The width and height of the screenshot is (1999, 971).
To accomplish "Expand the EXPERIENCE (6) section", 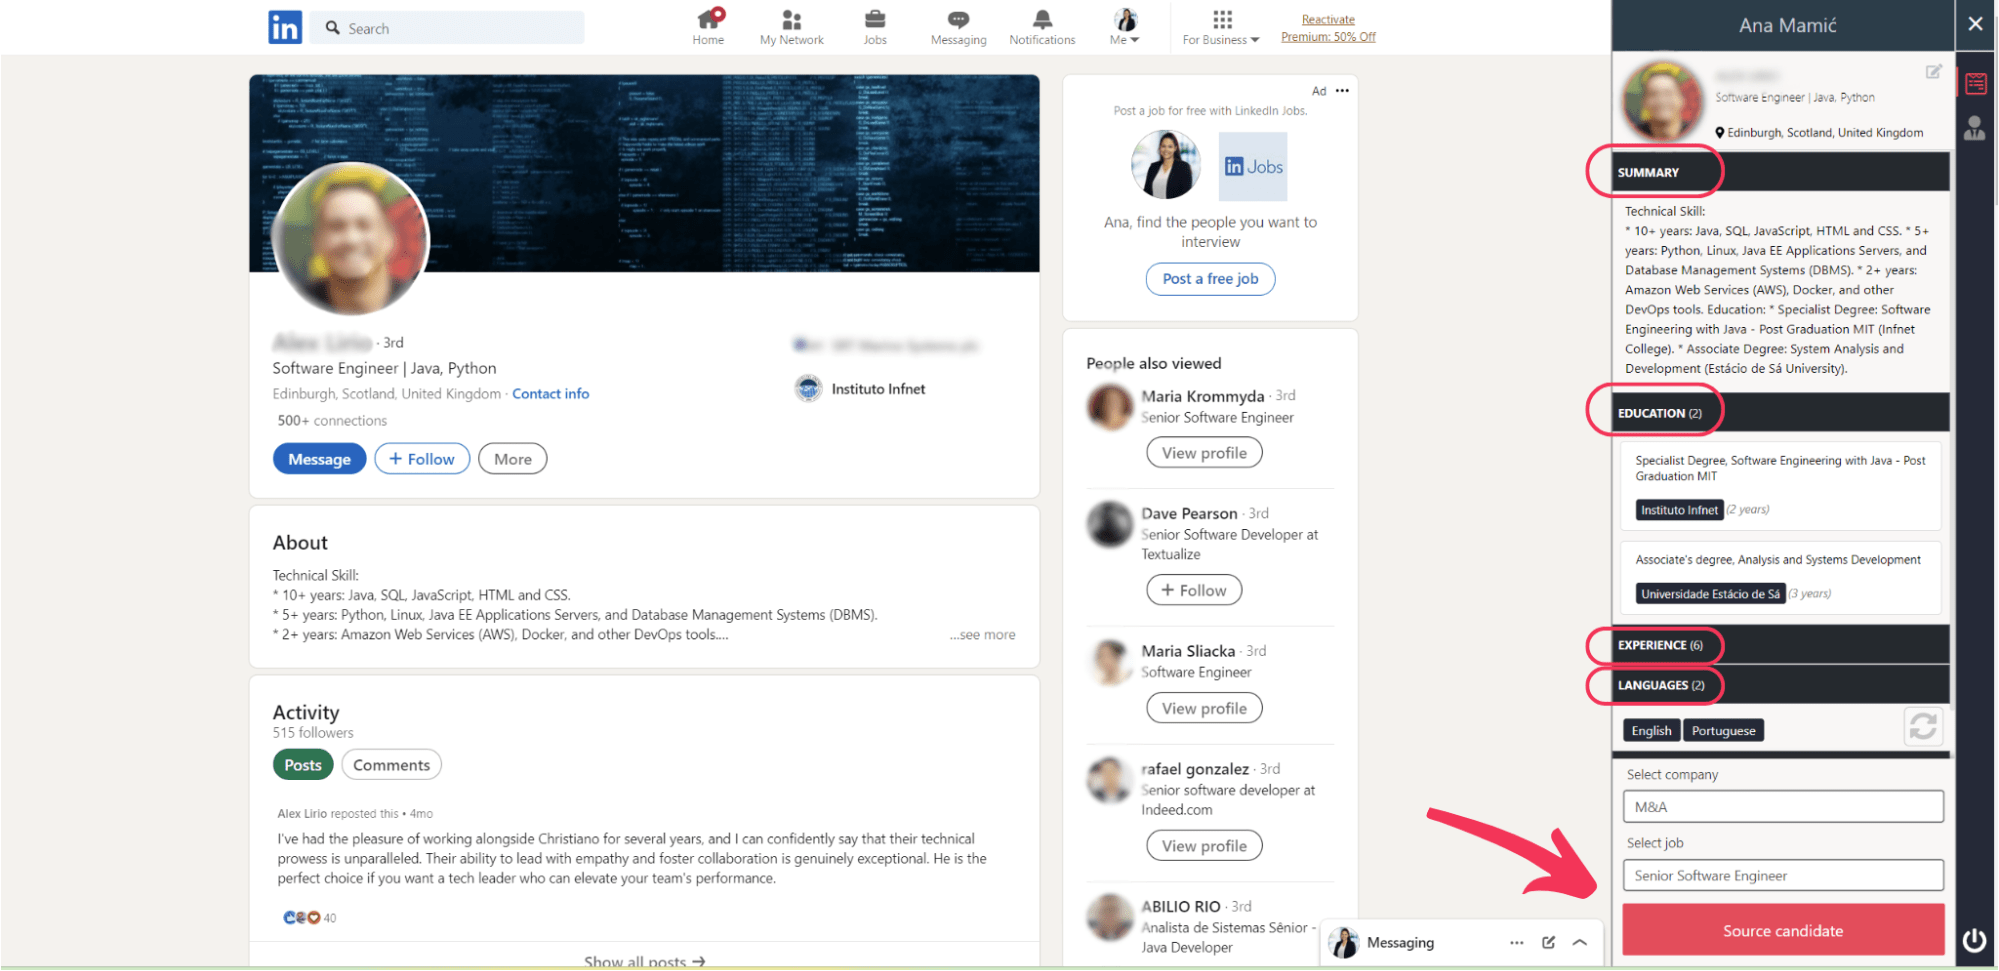I will (1660, 645).
